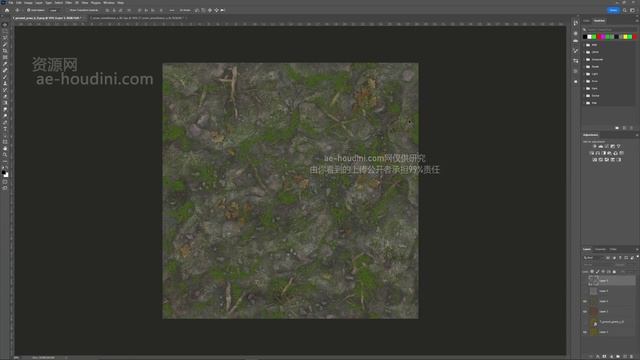Expand the Grayscale swatch group
The image size is (640, 360).
pos(584,59)
